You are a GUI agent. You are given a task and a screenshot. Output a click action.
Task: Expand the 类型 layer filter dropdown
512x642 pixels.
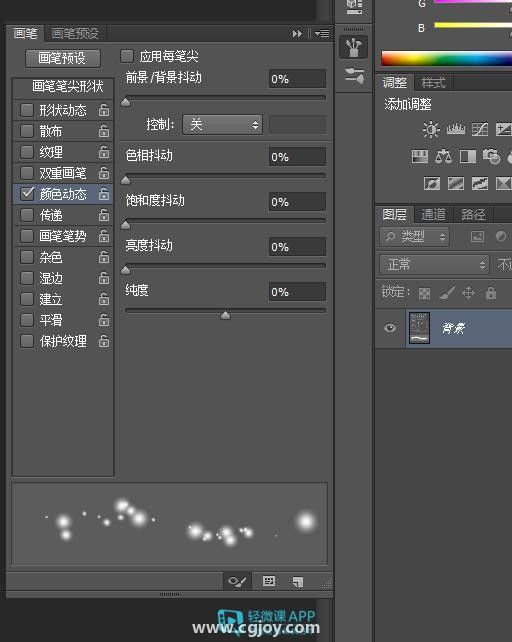pos(415,236)
